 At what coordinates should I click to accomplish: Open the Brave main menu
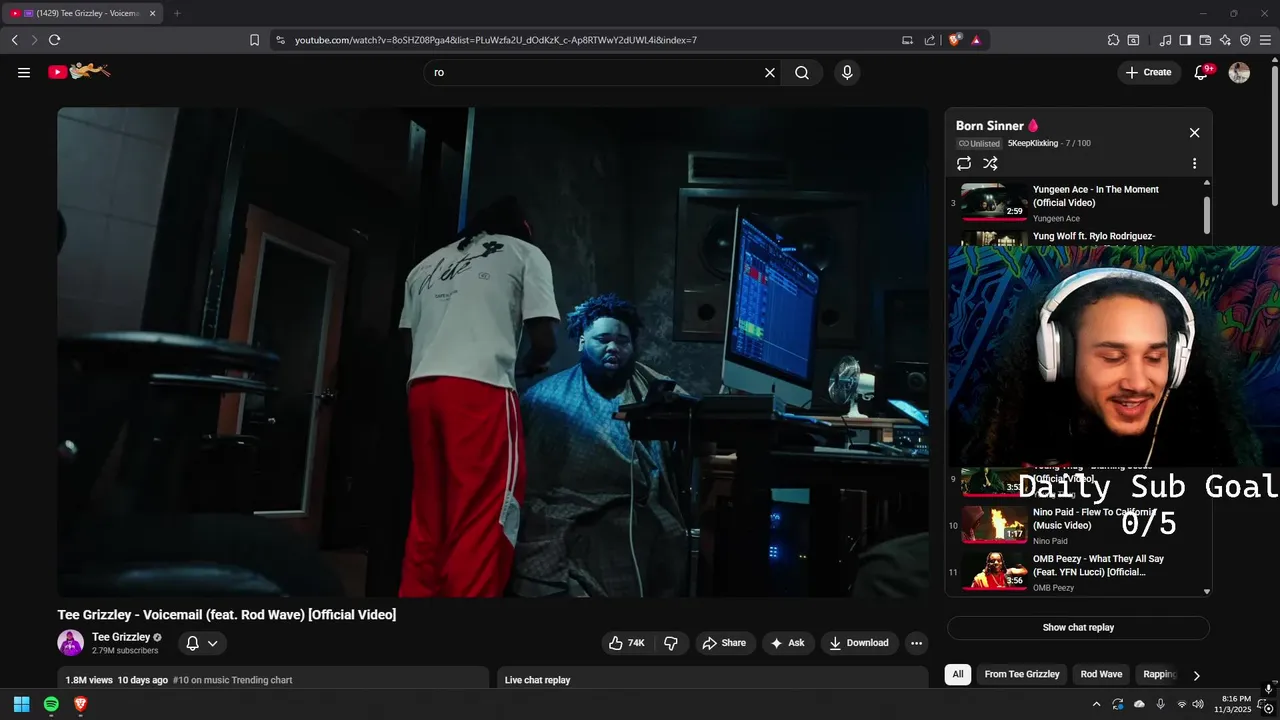[1265, 40]
